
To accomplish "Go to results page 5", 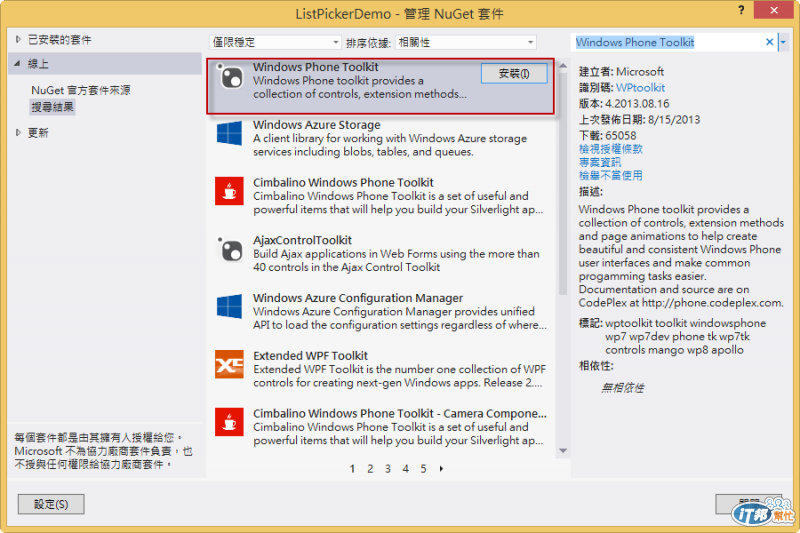I will coord(423,469).
